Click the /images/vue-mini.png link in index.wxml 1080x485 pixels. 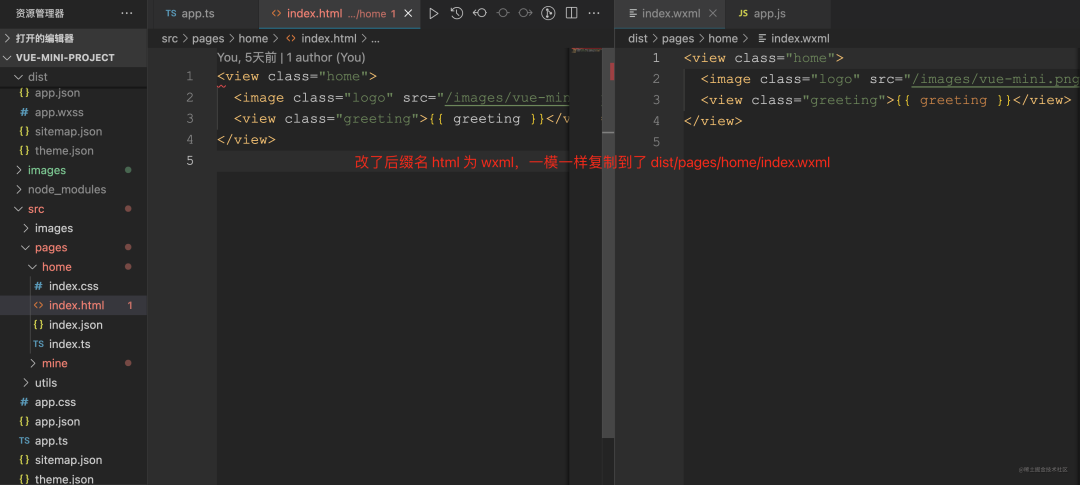pos(995,79)
